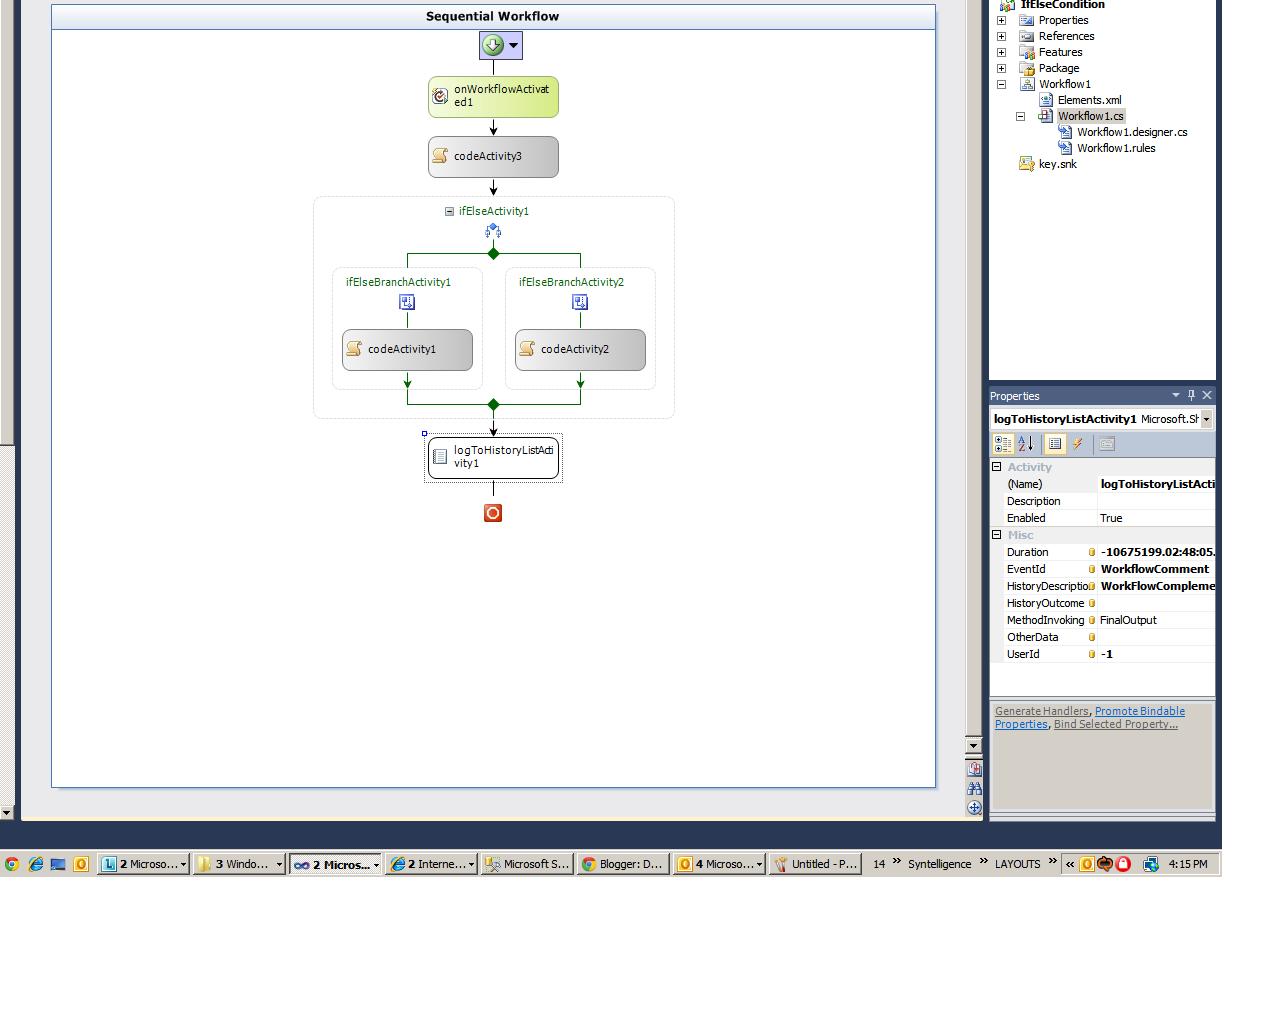The height and width of the screenshot is (1024, 1280).
Task: Click the designer binoculars navigate icon
Action: [x=974, y=789]
